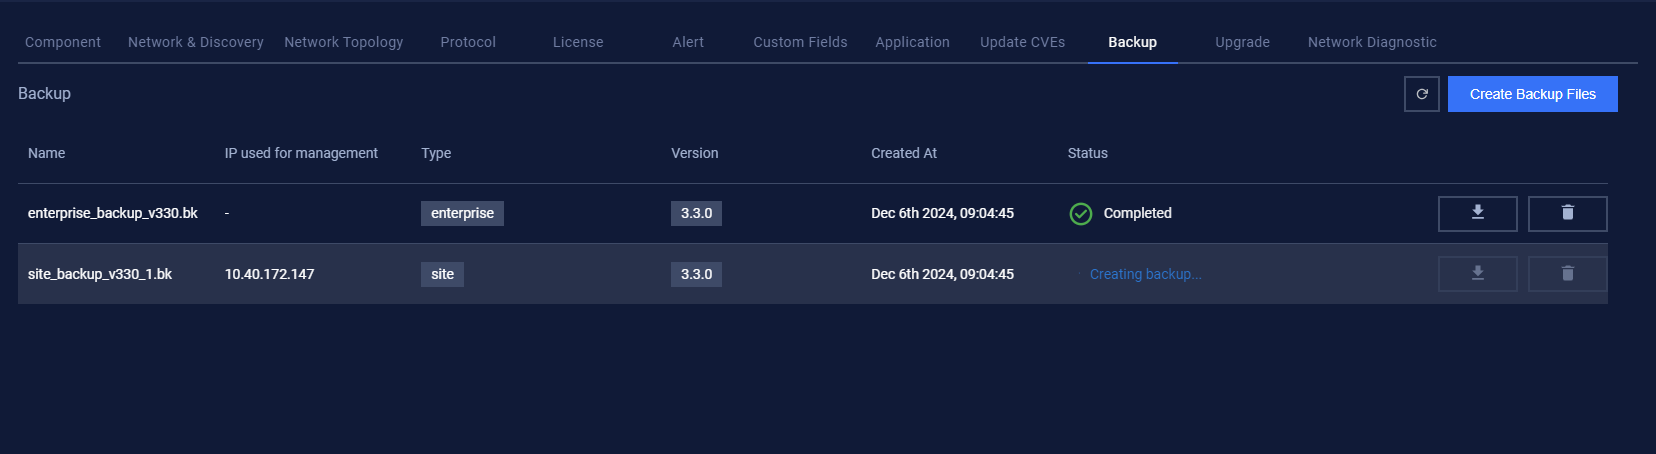Delete the enterprise_backup_v330.bk backup
This screenshot has height=454, width=1656.
pyautogui.click(x=1567, y=213)
